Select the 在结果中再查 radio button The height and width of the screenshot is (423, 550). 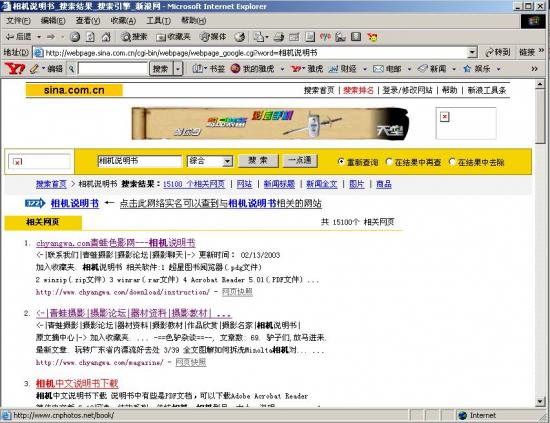tap(389, 162)
